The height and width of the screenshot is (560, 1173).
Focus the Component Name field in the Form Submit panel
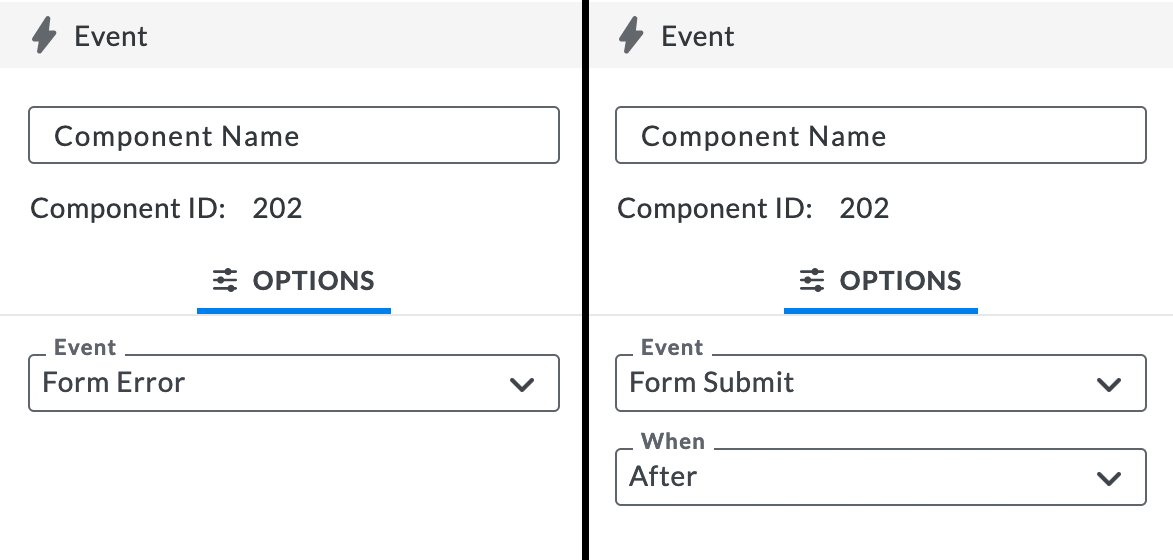[x=880, y=136]
